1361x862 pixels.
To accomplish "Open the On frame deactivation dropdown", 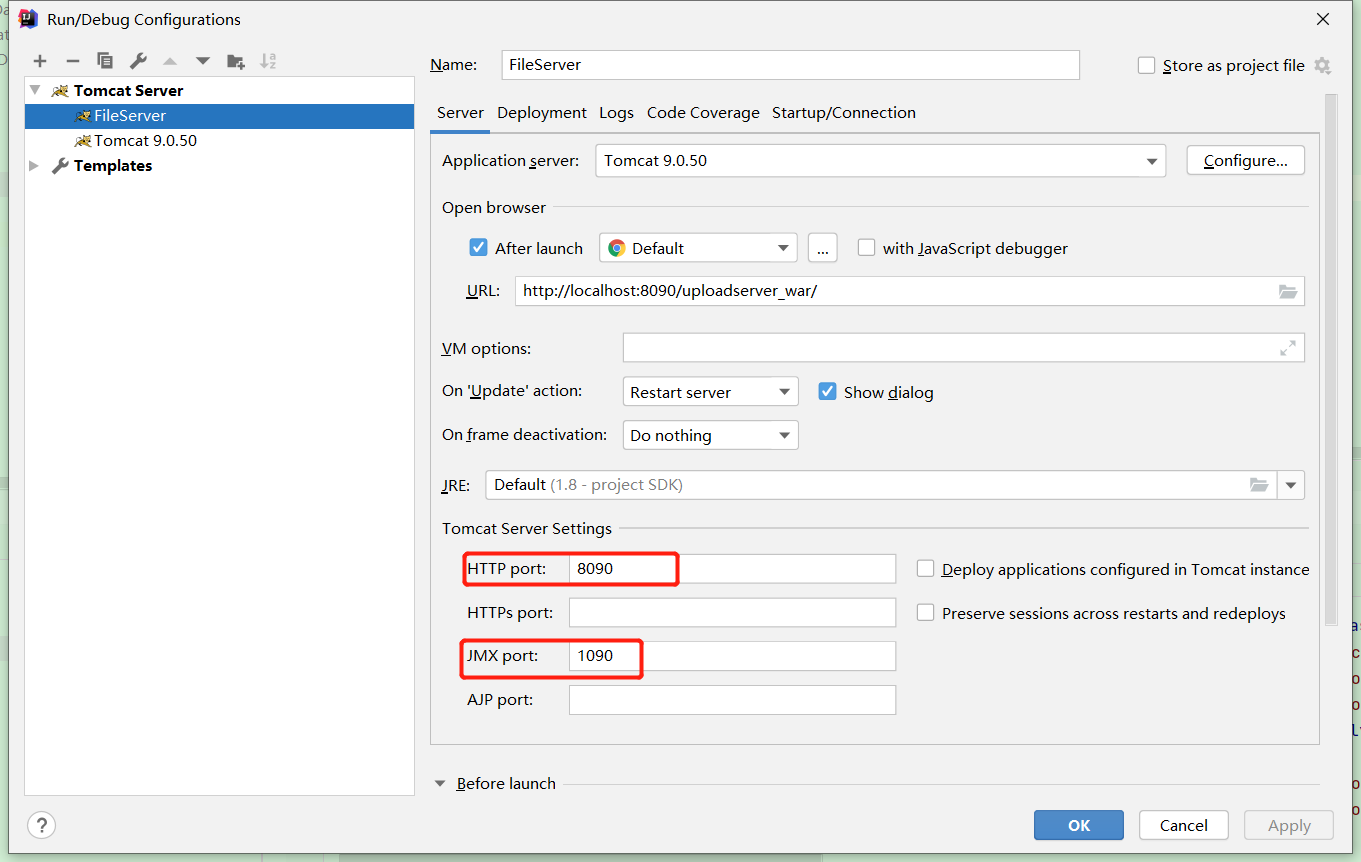I will coord(710,435).
